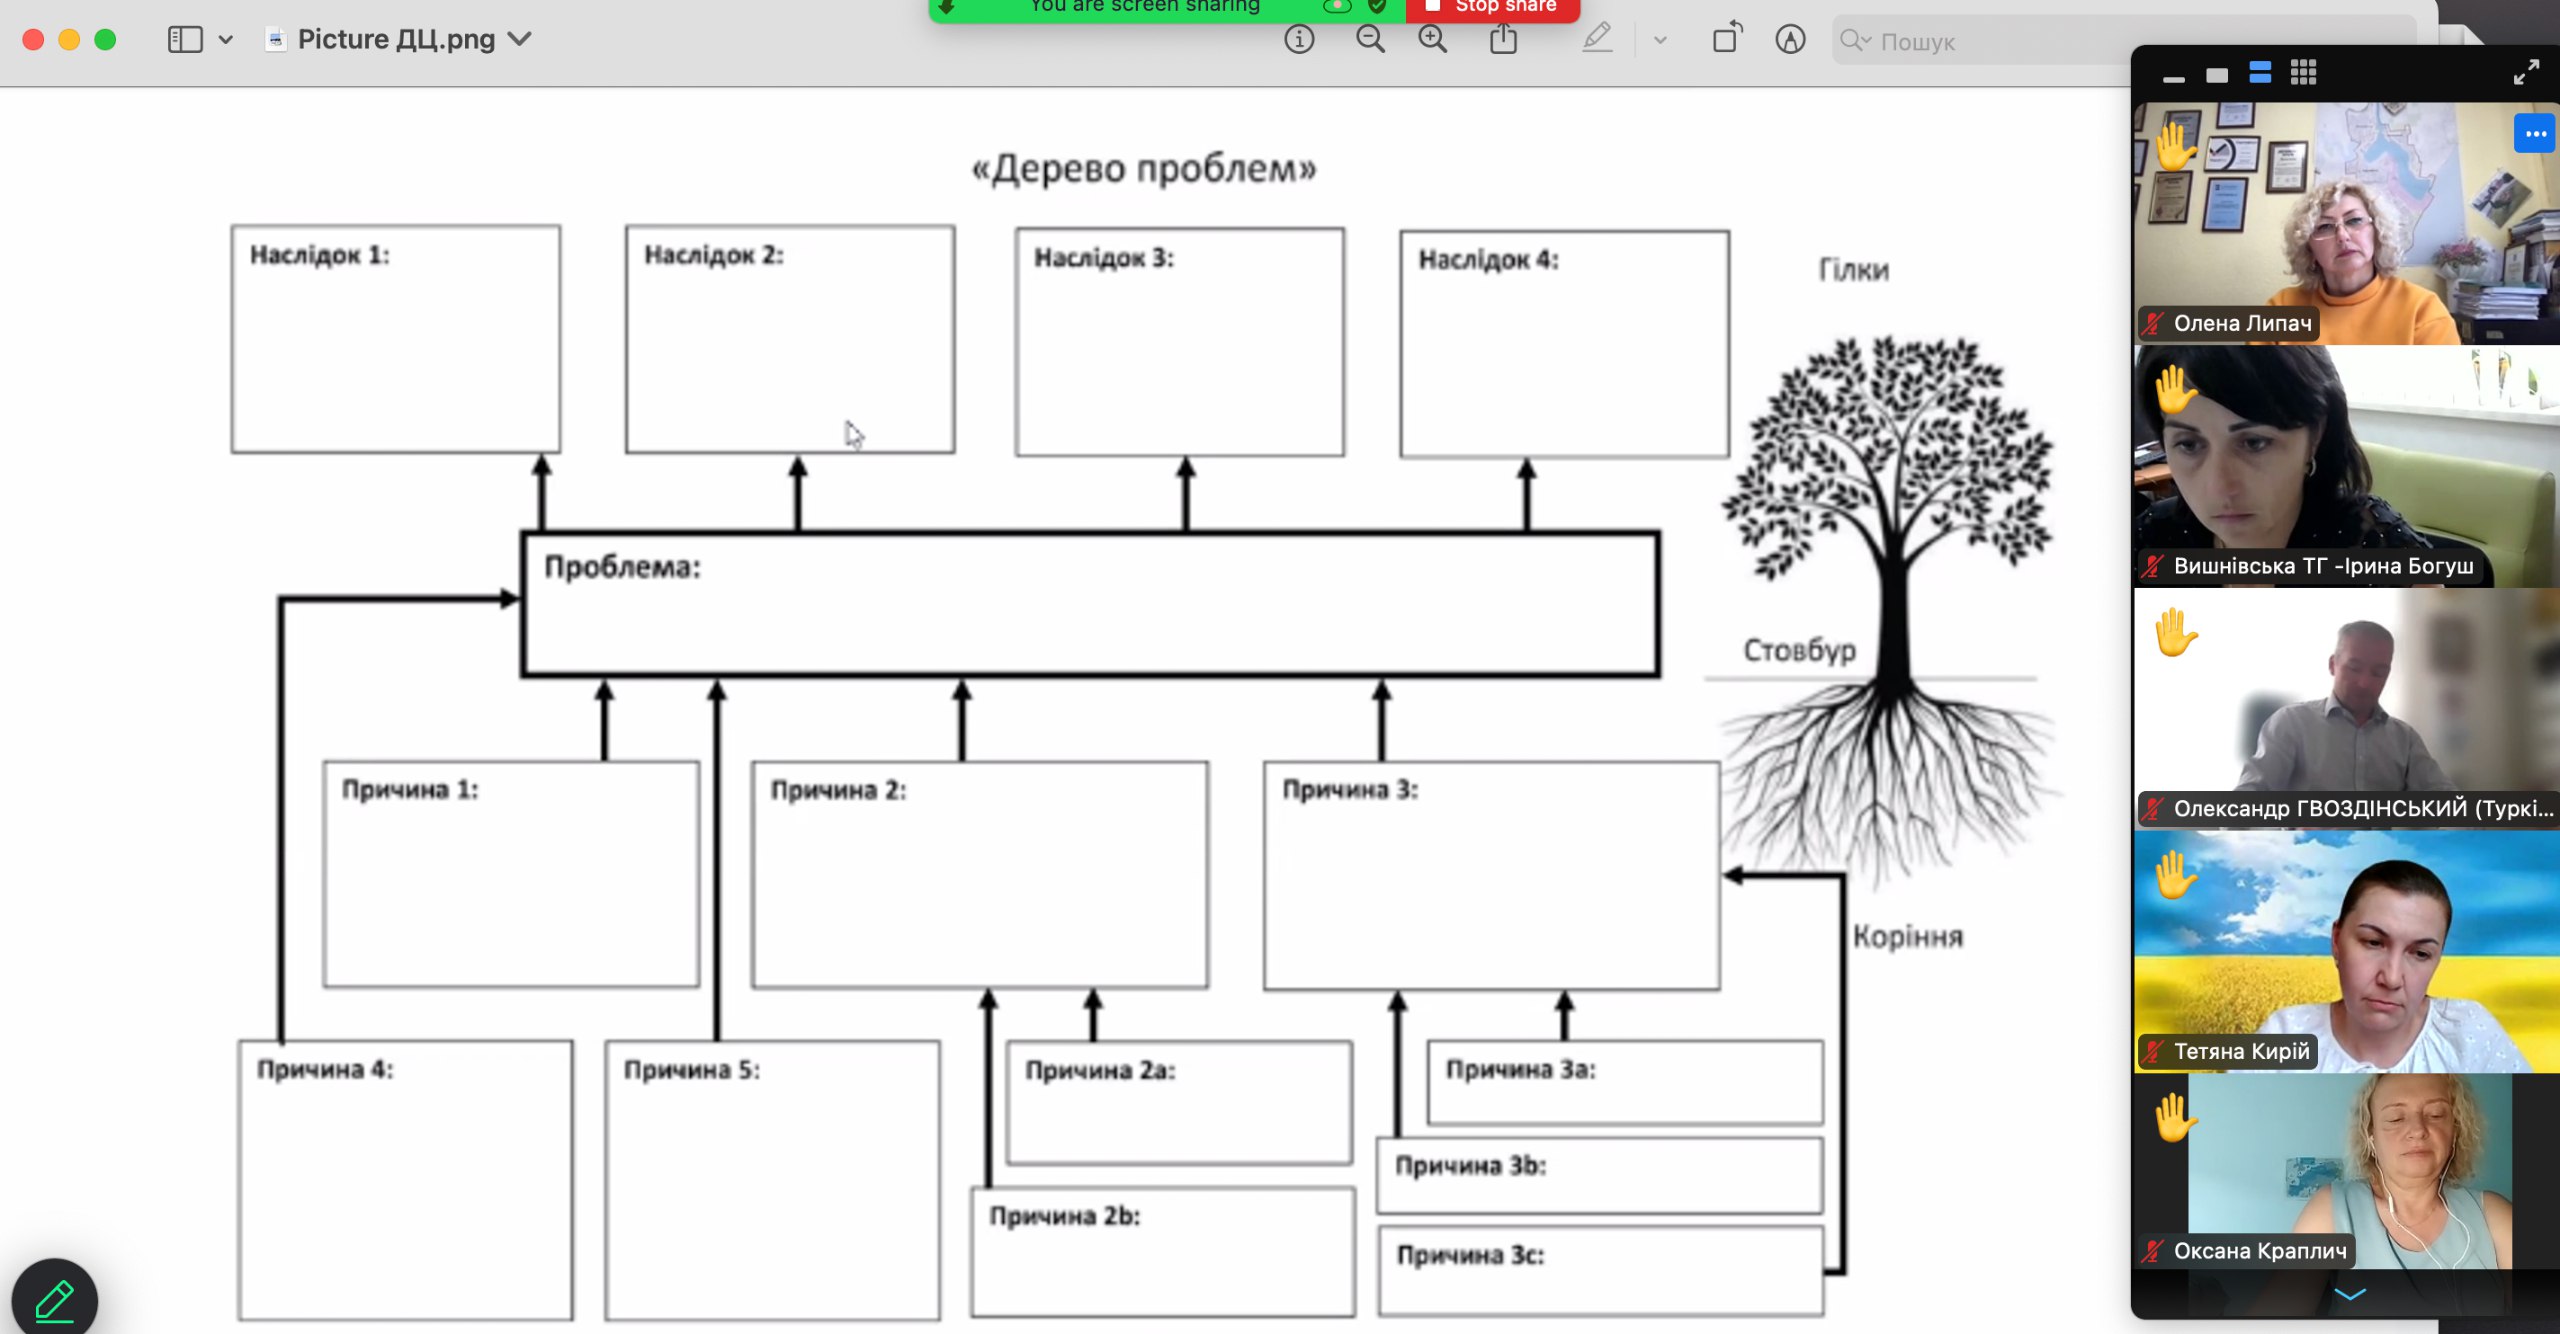Click the 'Причина 2b:' box label
Screen dimensions: 2560x1334
pyautogui.click(x=1065, y=1216)
